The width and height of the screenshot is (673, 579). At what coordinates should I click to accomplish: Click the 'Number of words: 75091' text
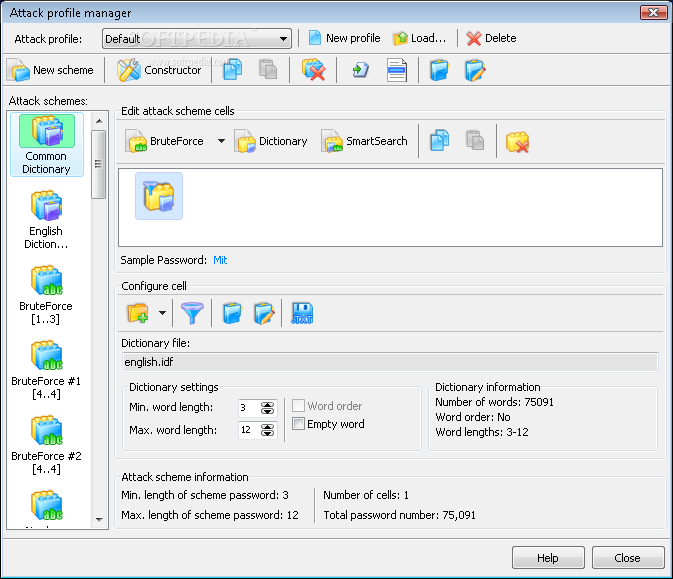tap(494, 402)
